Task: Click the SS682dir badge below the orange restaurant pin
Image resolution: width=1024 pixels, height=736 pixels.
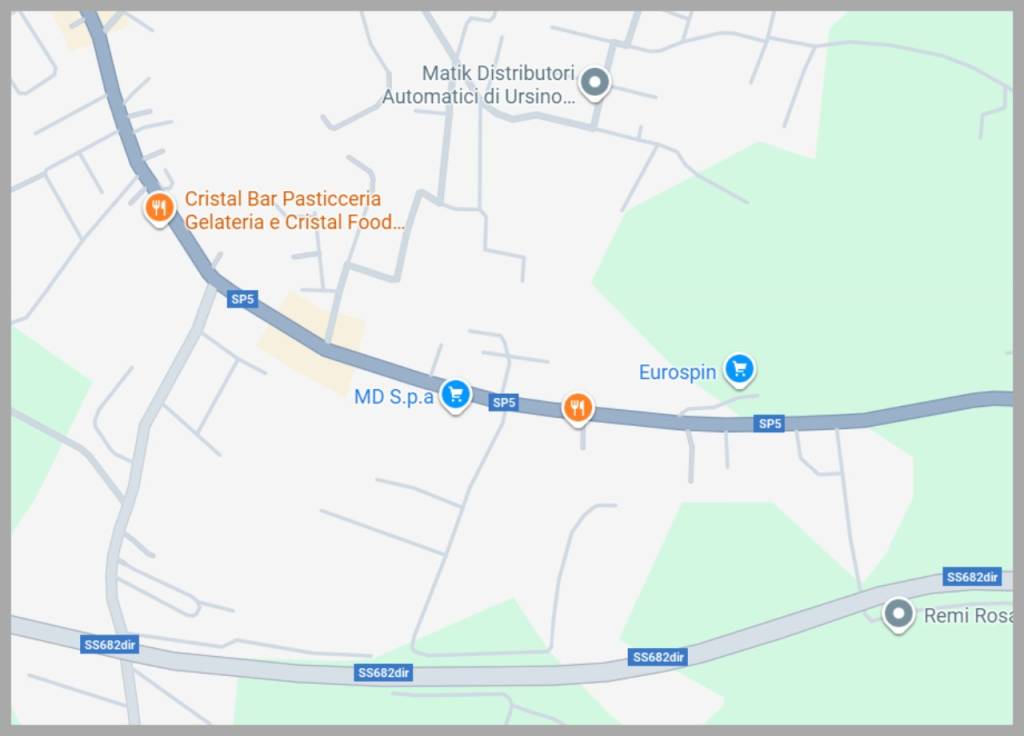Action: point(658,657)
